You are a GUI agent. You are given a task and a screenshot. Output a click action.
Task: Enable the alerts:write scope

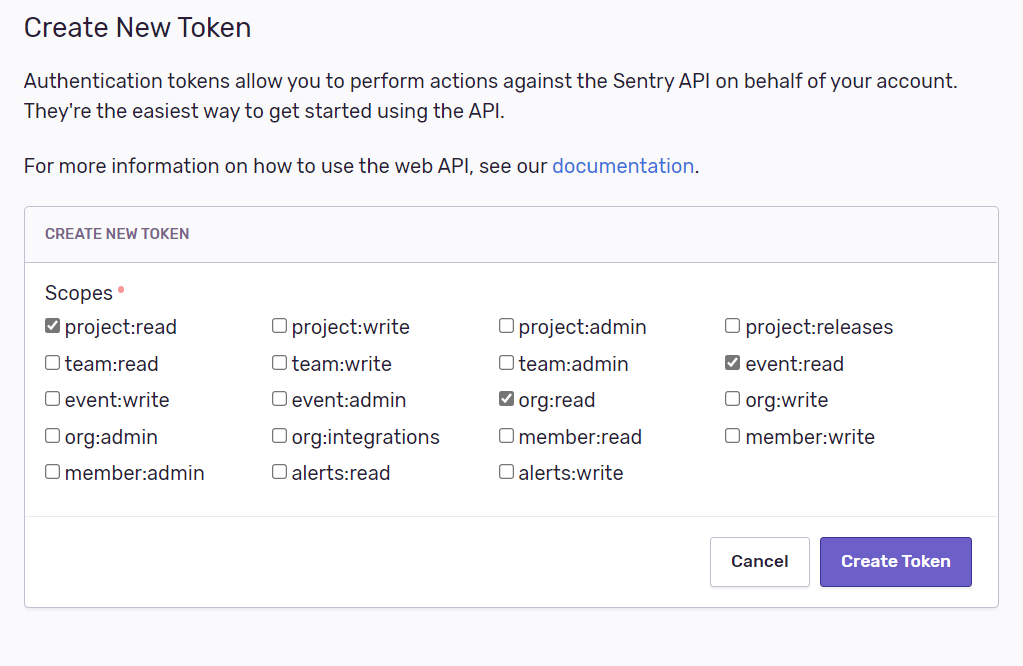pos(507,472)
